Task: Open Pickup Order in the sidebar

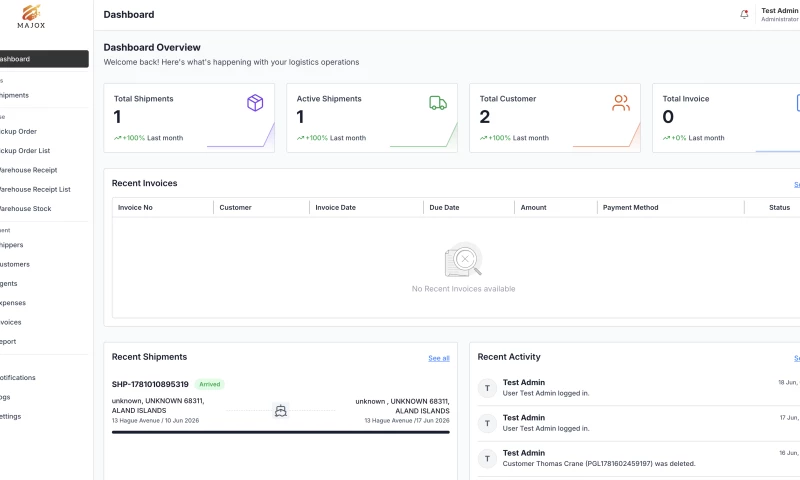Action: (x=18, y=132)
